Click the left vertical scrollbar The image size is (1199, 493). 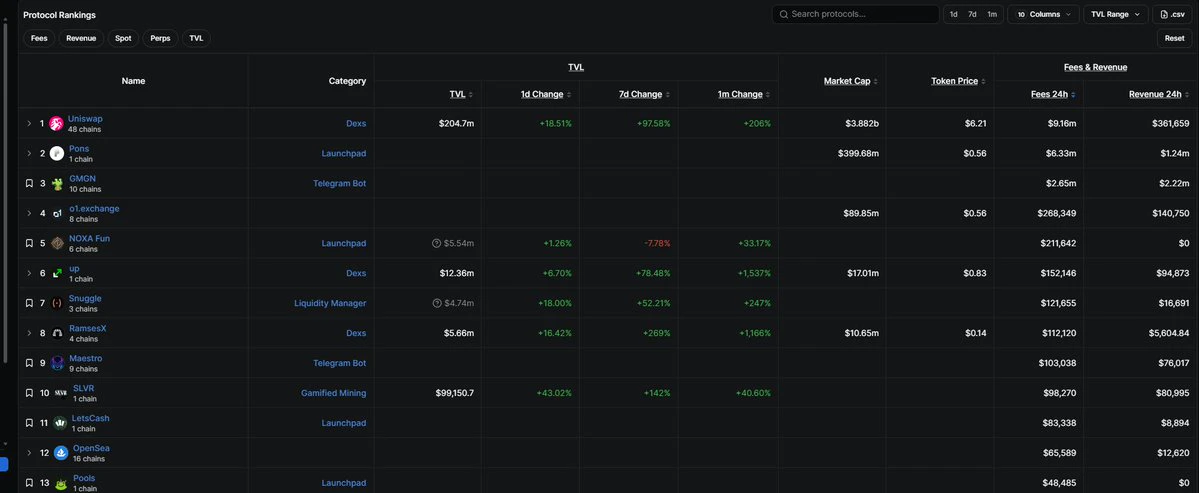coord(6,191)
